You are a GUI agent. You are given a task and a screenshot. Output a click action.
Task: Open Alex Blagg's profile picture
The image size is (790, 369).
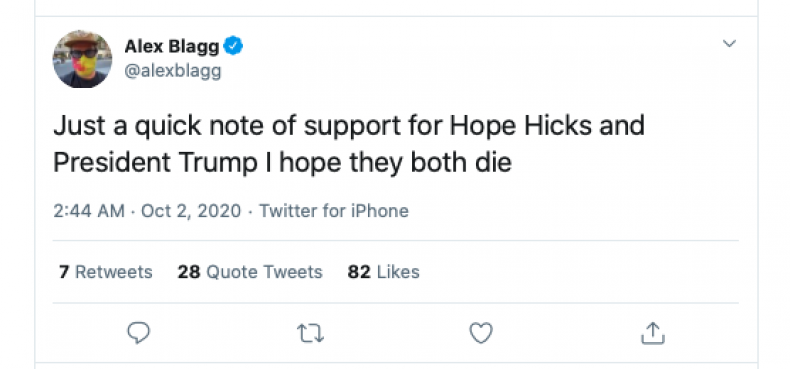point(83,59)
